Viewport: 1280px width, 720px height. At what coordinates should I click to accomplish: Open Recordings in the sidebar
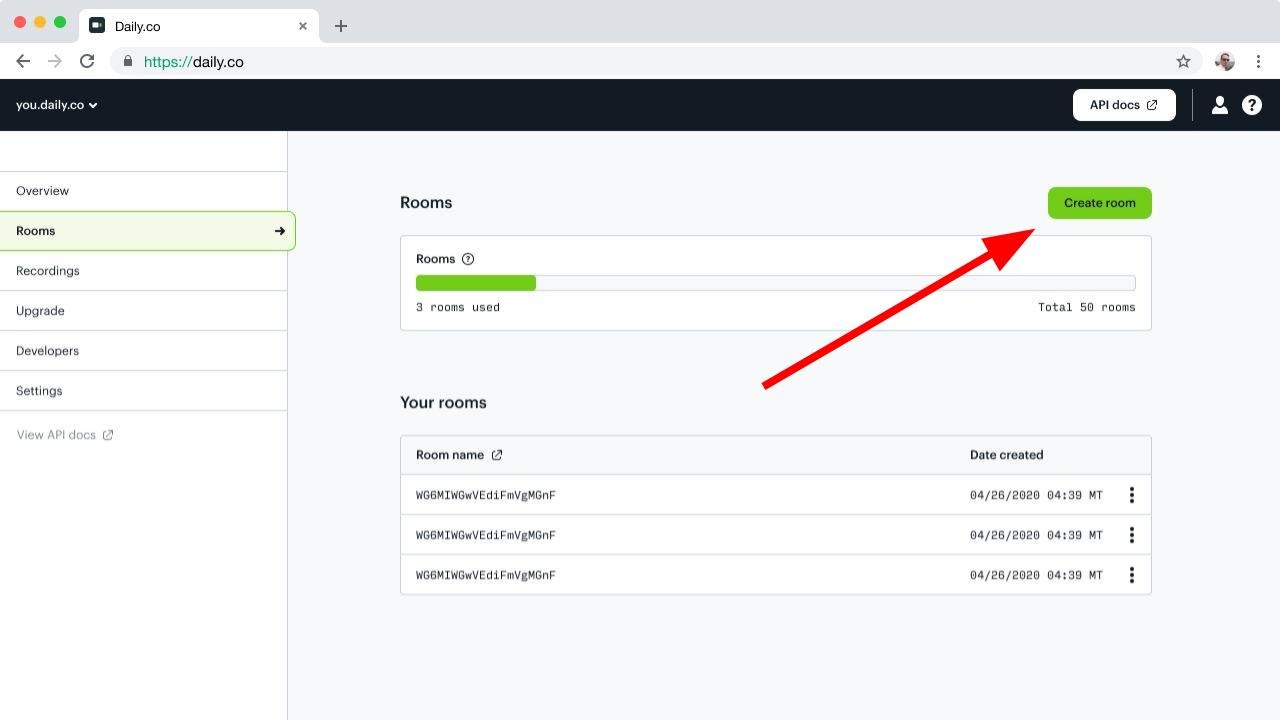coord(143,271)
